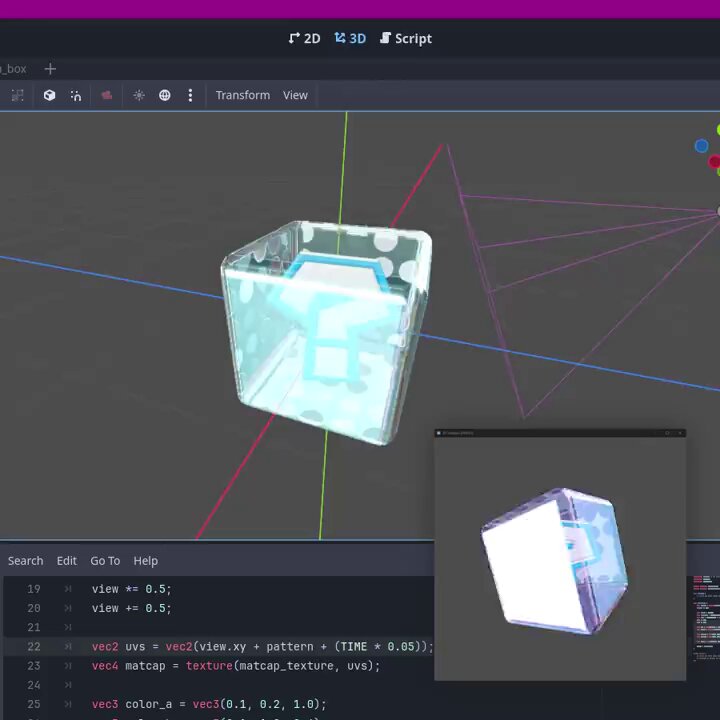
Task: Open the View dropdown menu
Action: coord(295,95)
